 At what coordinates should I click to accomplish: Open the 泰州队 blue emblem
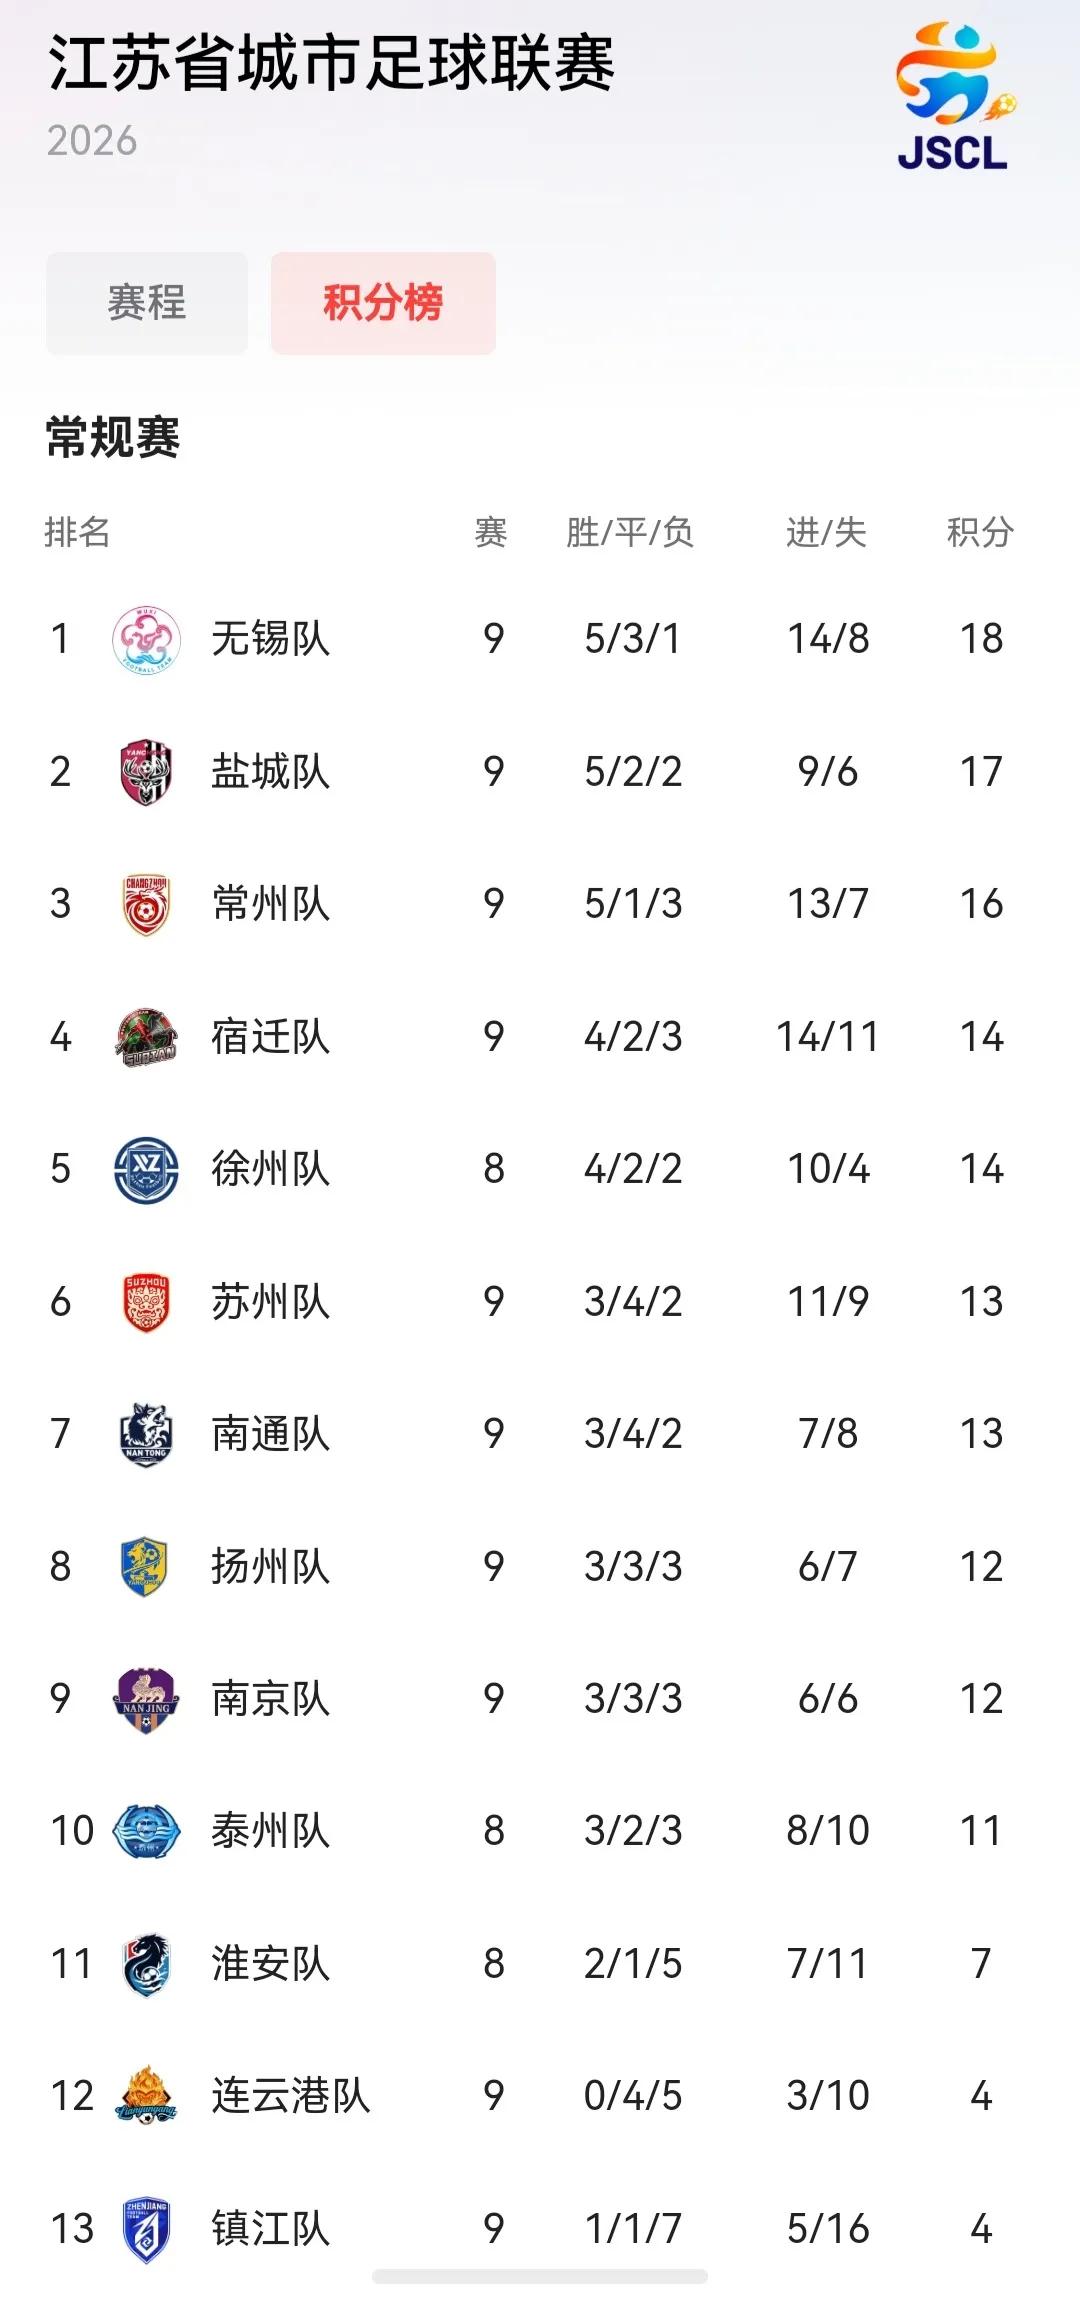click(146, 1831)
